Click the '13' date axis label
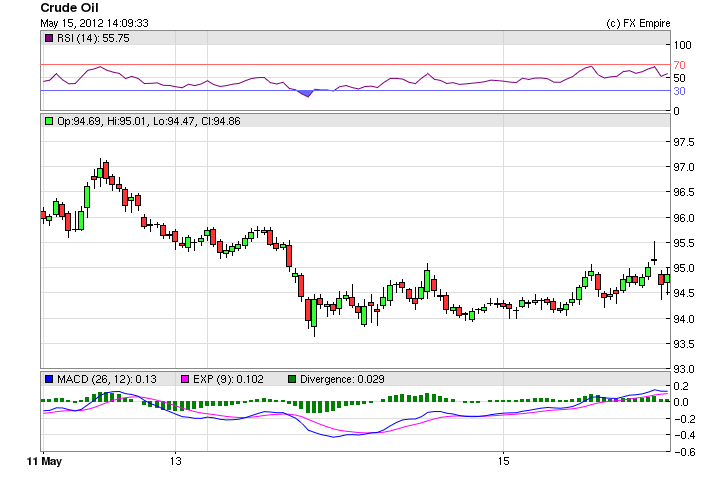This screenshot has height=487, width=710. (x=176, y=461)
